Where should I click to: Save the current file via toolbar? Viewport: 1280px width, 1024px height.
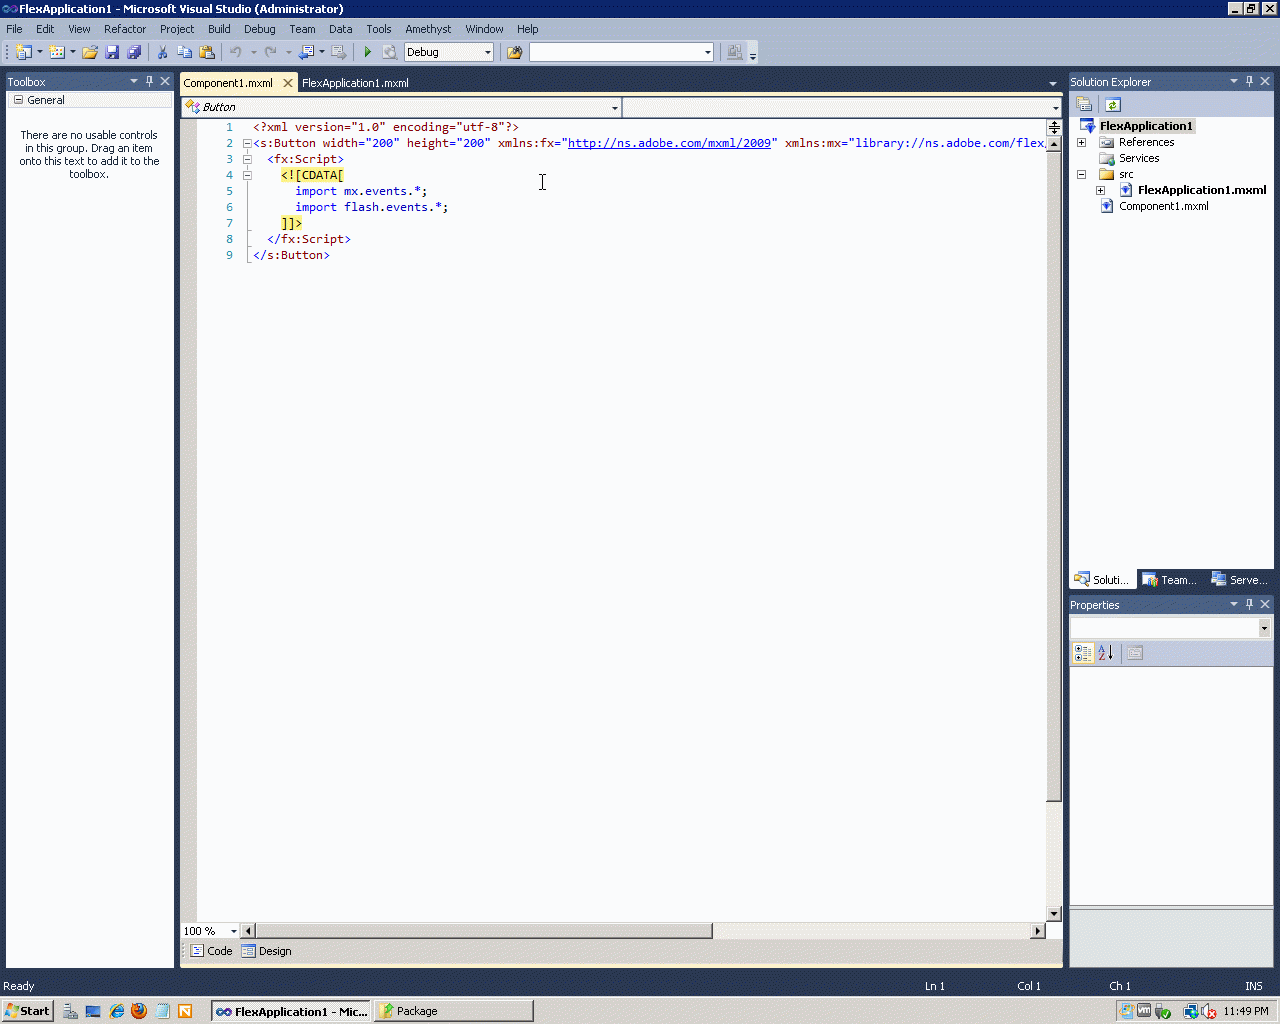(x=112, y=52)
